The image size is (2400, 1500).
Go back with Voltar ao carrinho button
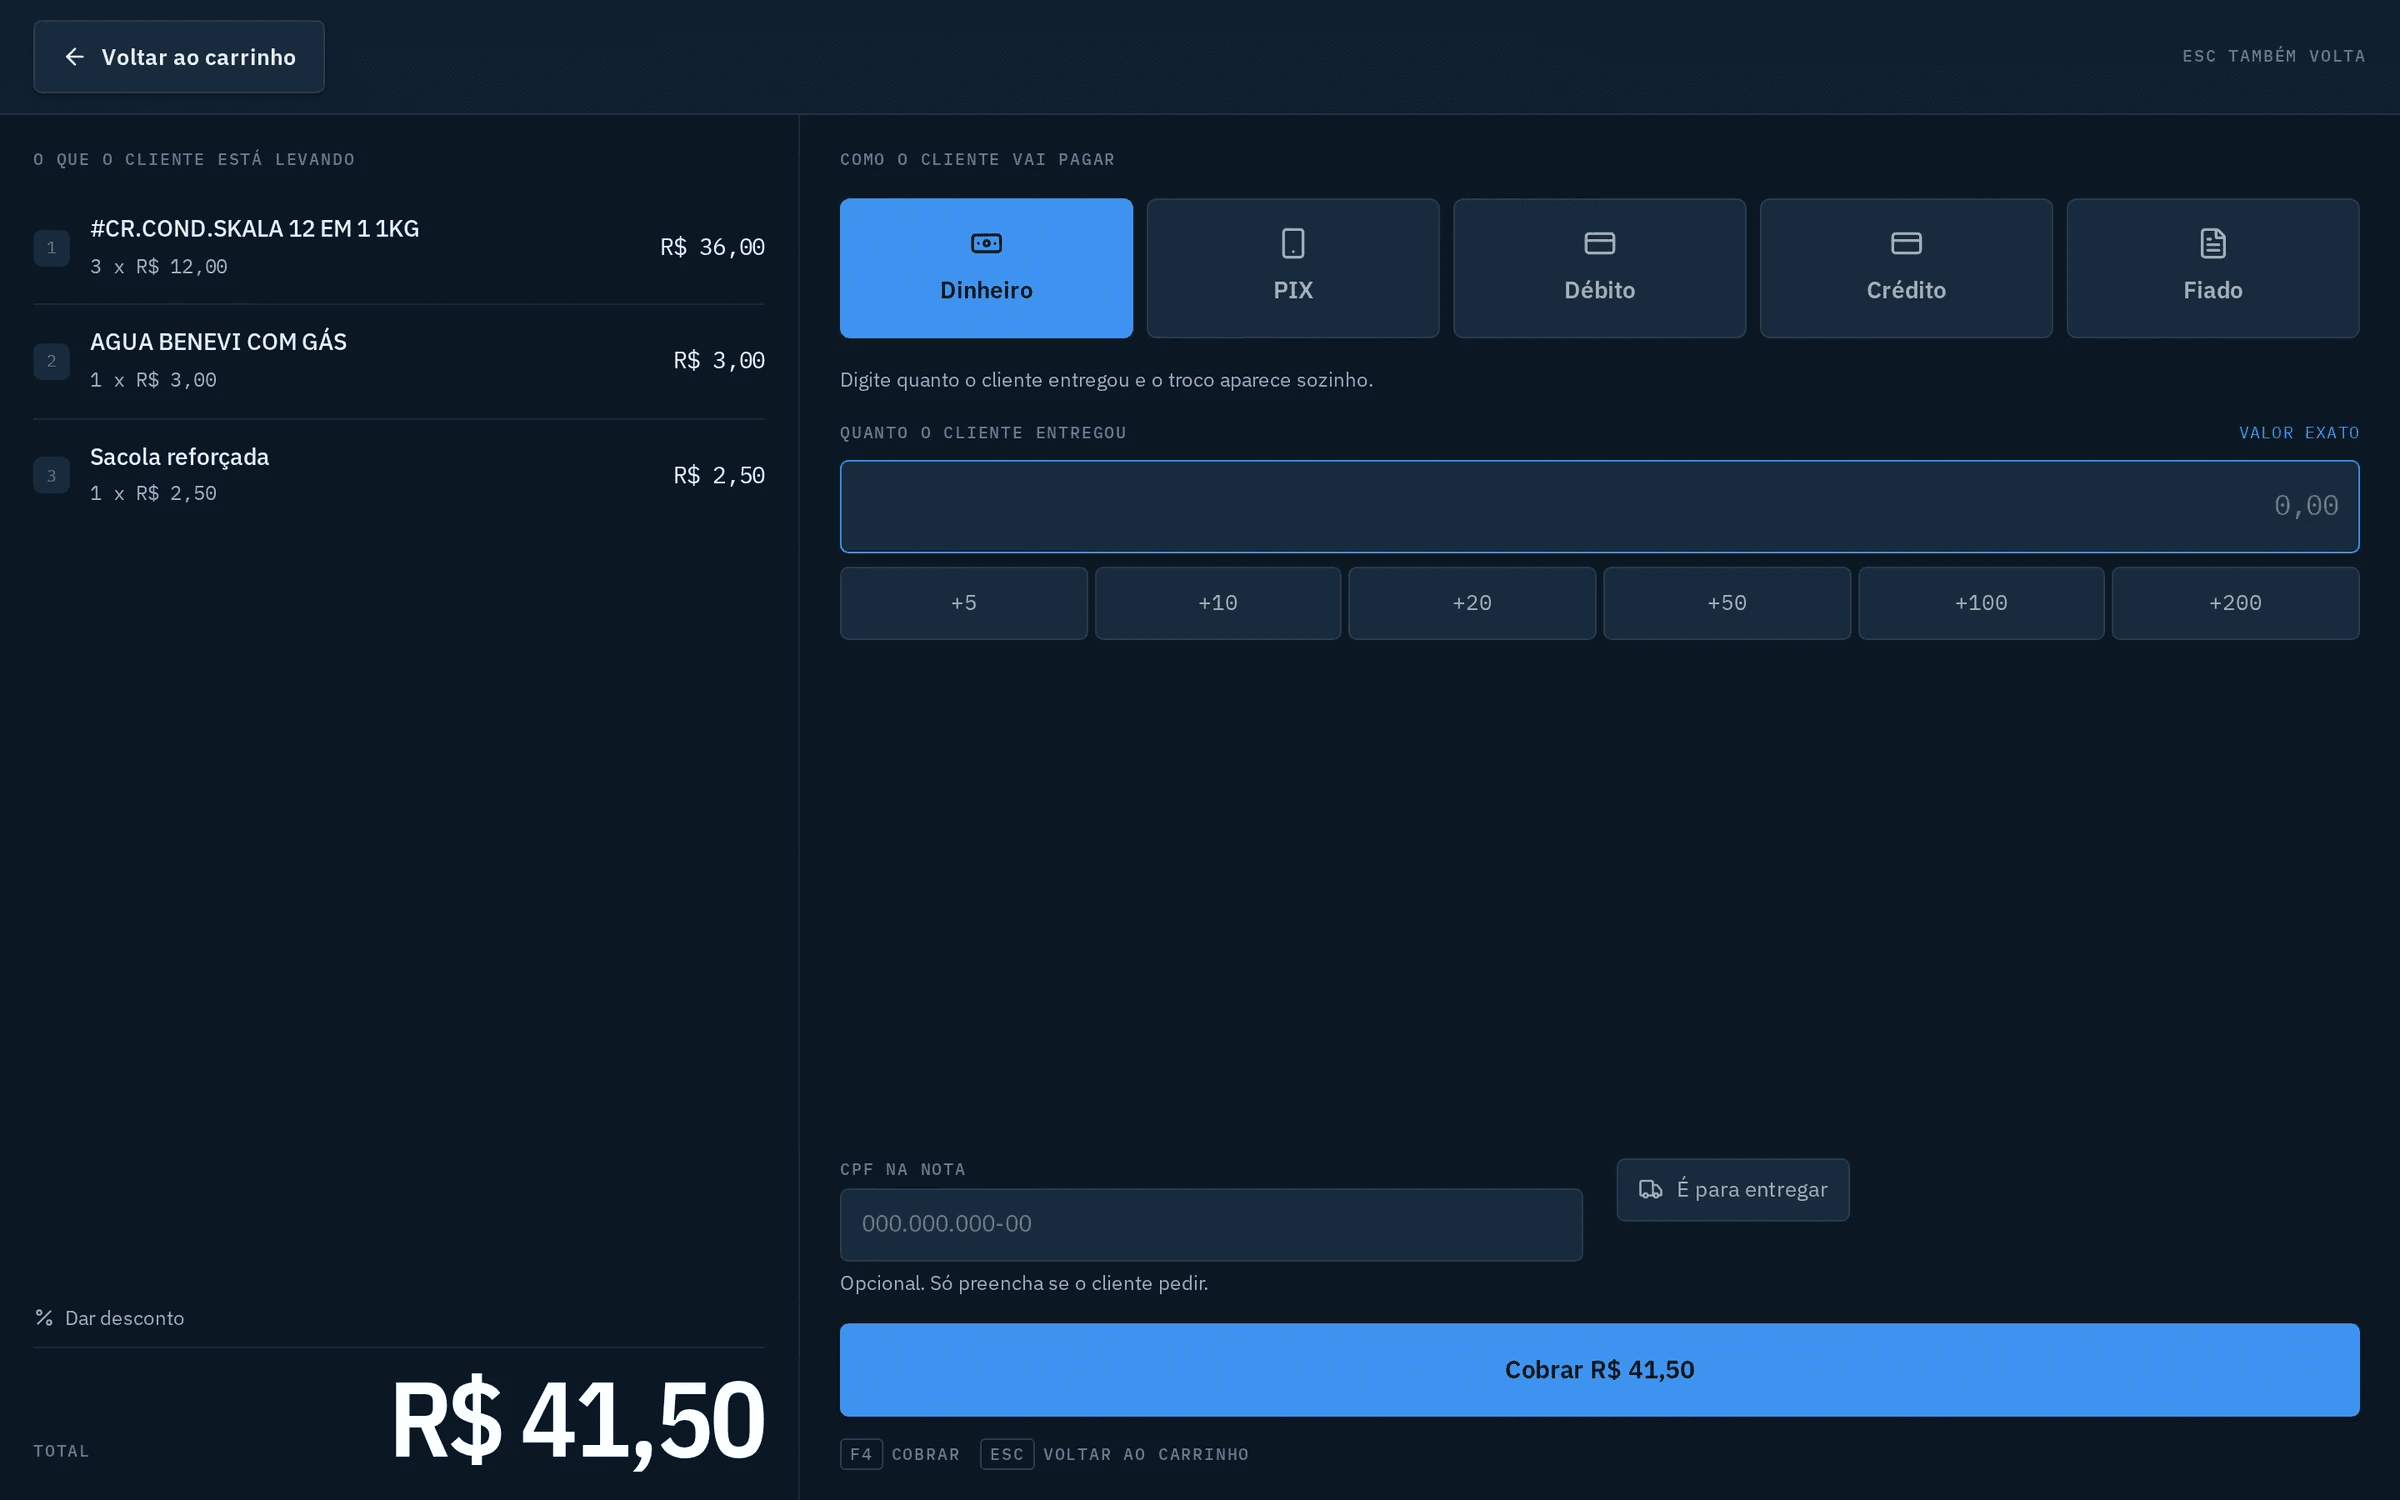(179, 57)
